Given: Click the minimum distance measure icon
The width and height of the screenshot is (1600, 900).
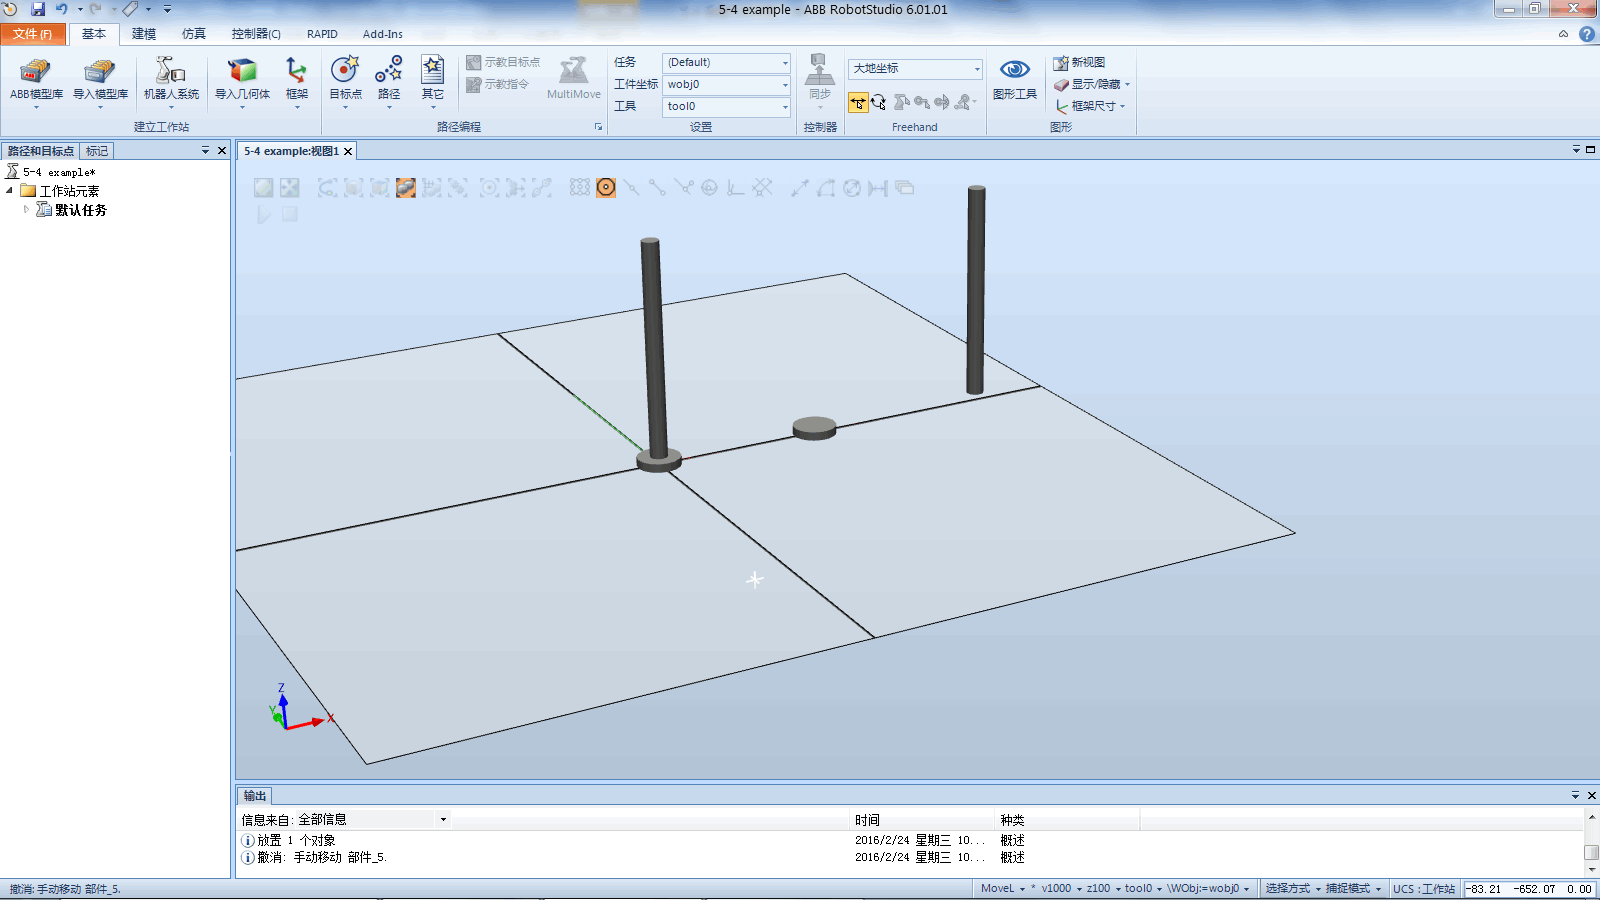Looking at the screenshot, I should [877, 188].
